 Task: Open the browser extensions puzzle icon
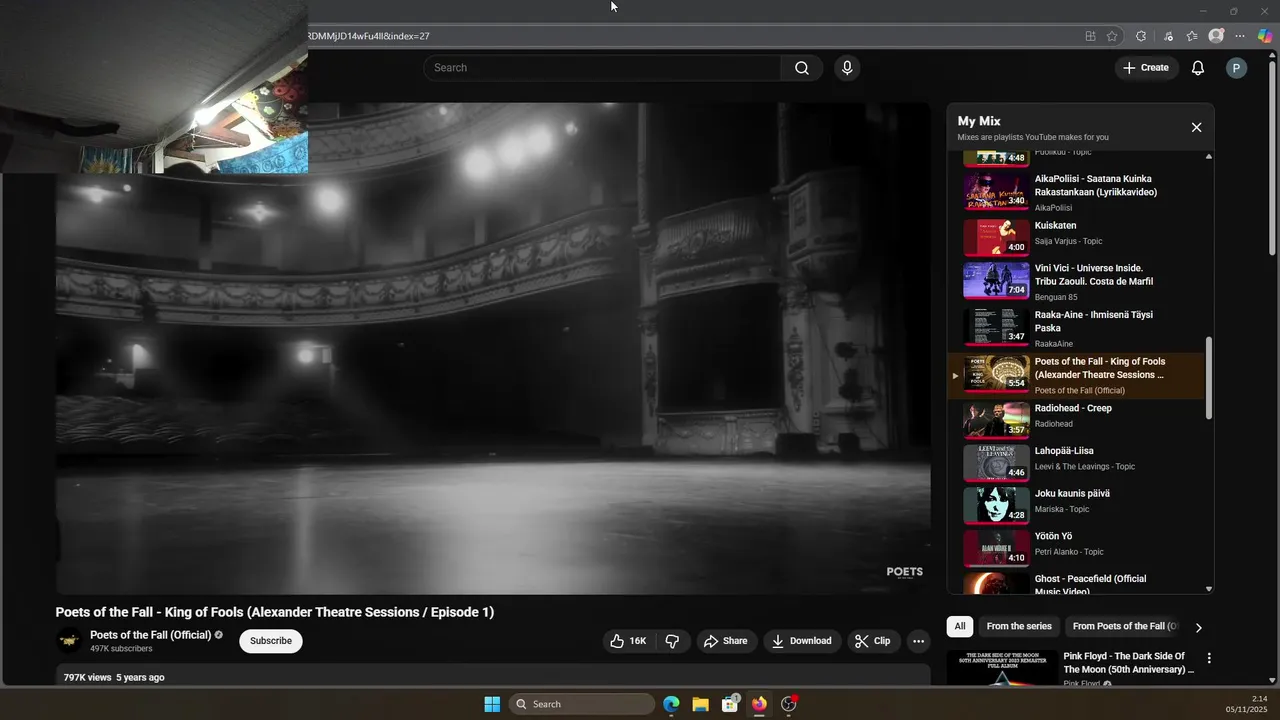pyautogui.click(x=1141, y=36)
